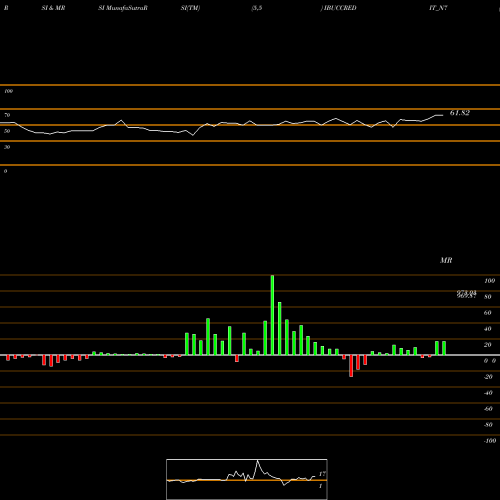This screenshot has width=500, height=500.
Task: Click the MR axis label 60
Action: pos(487,313)
